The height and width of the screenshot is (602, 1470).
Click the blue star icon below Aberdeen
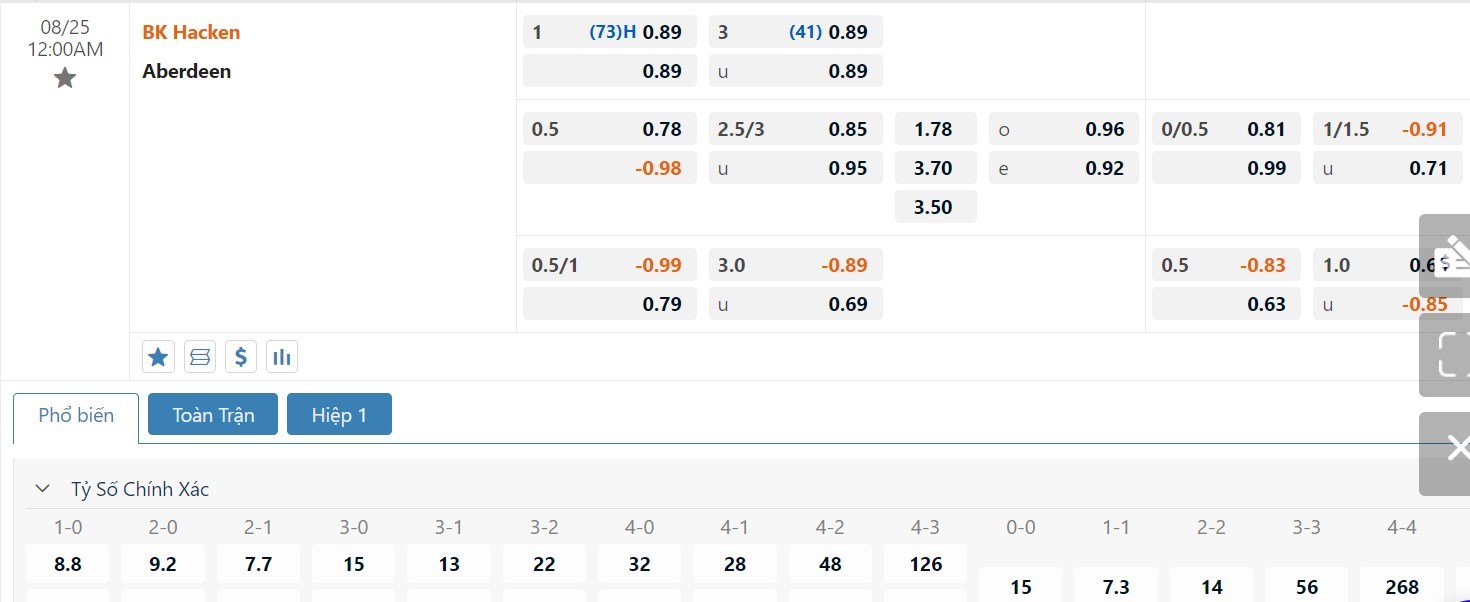(158, 357)
